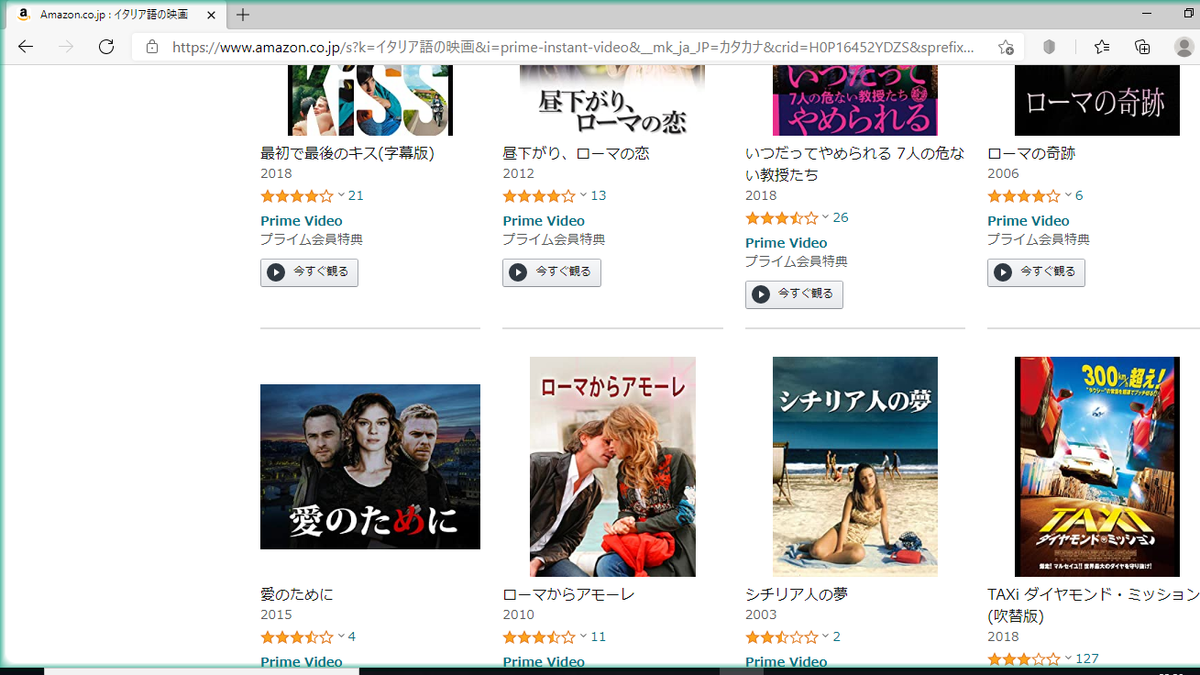Play 最初で最後のキス with 今すぐ観る button

pos(309,272)
